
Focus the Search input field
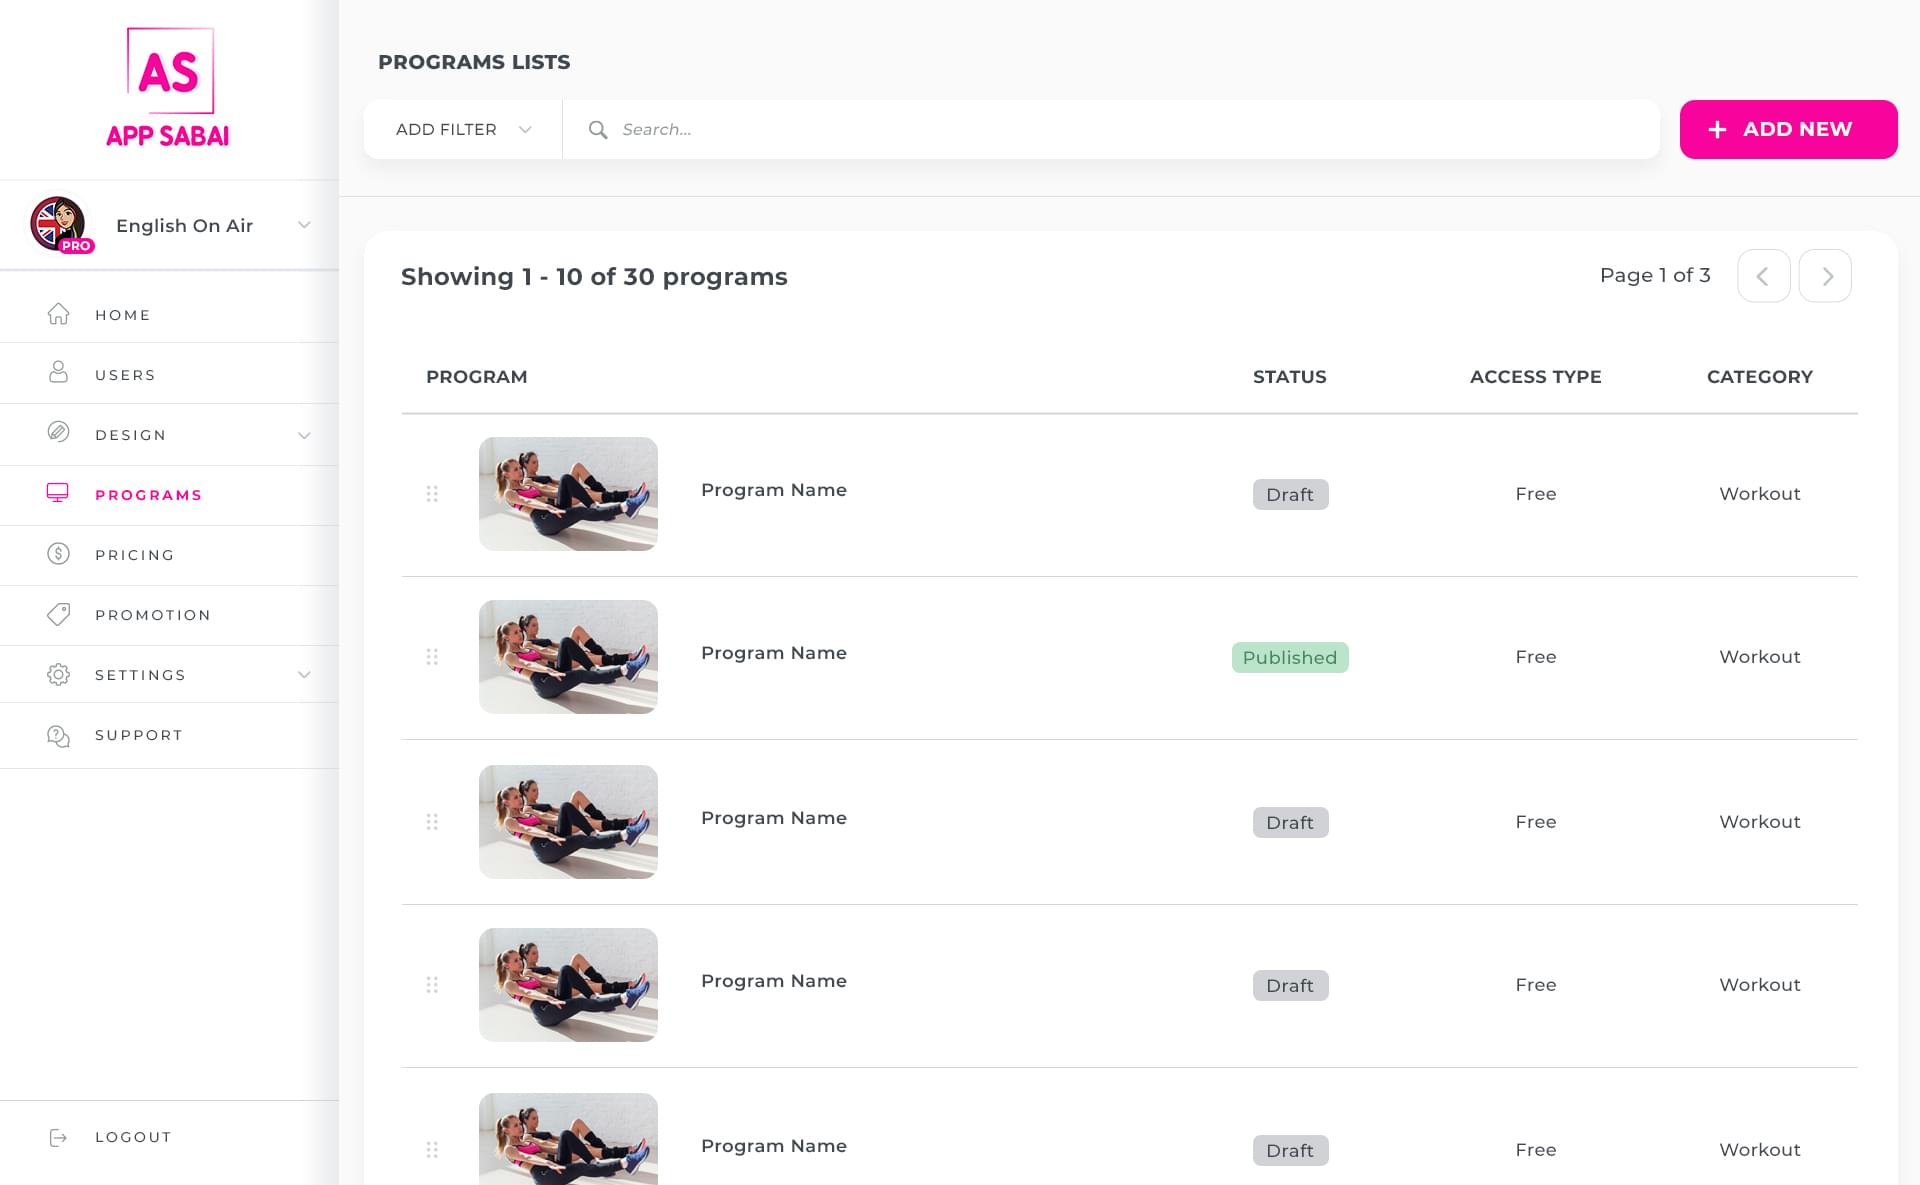click(x=1111, y=129)
